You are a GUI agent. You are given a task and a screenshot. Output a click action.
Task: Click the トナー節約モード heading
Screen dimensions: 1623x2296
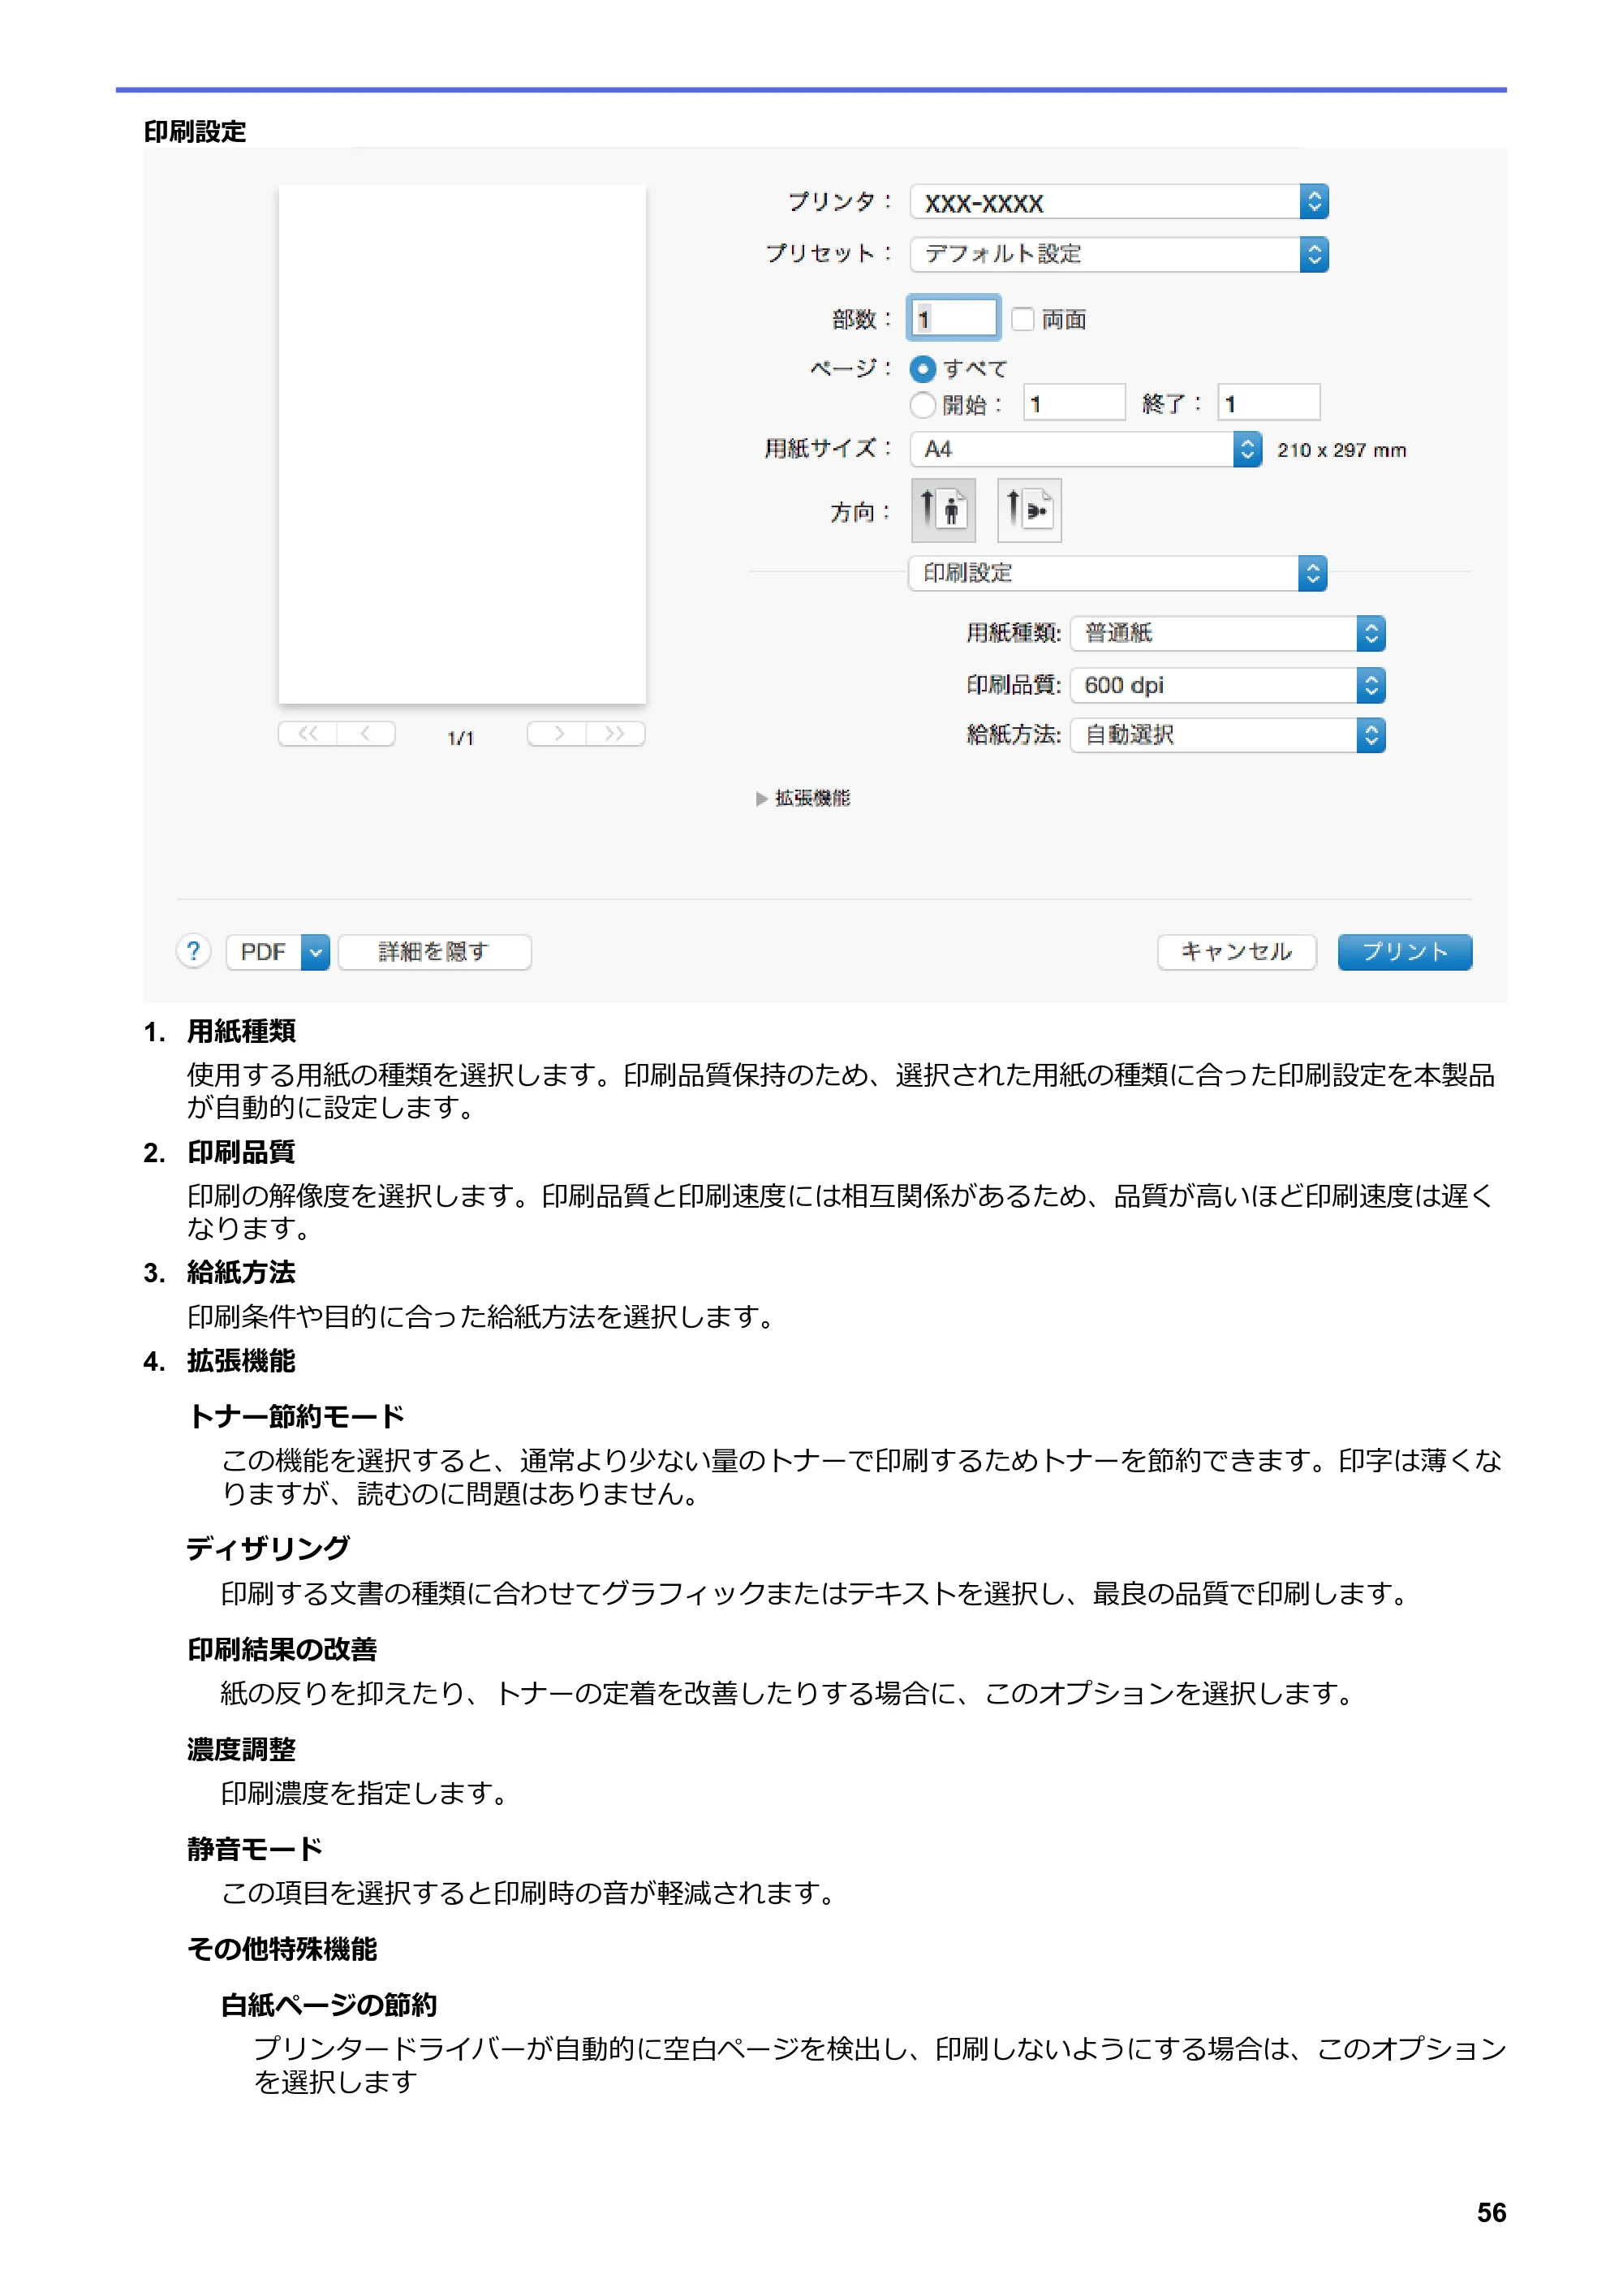(x=297, y=1416)
